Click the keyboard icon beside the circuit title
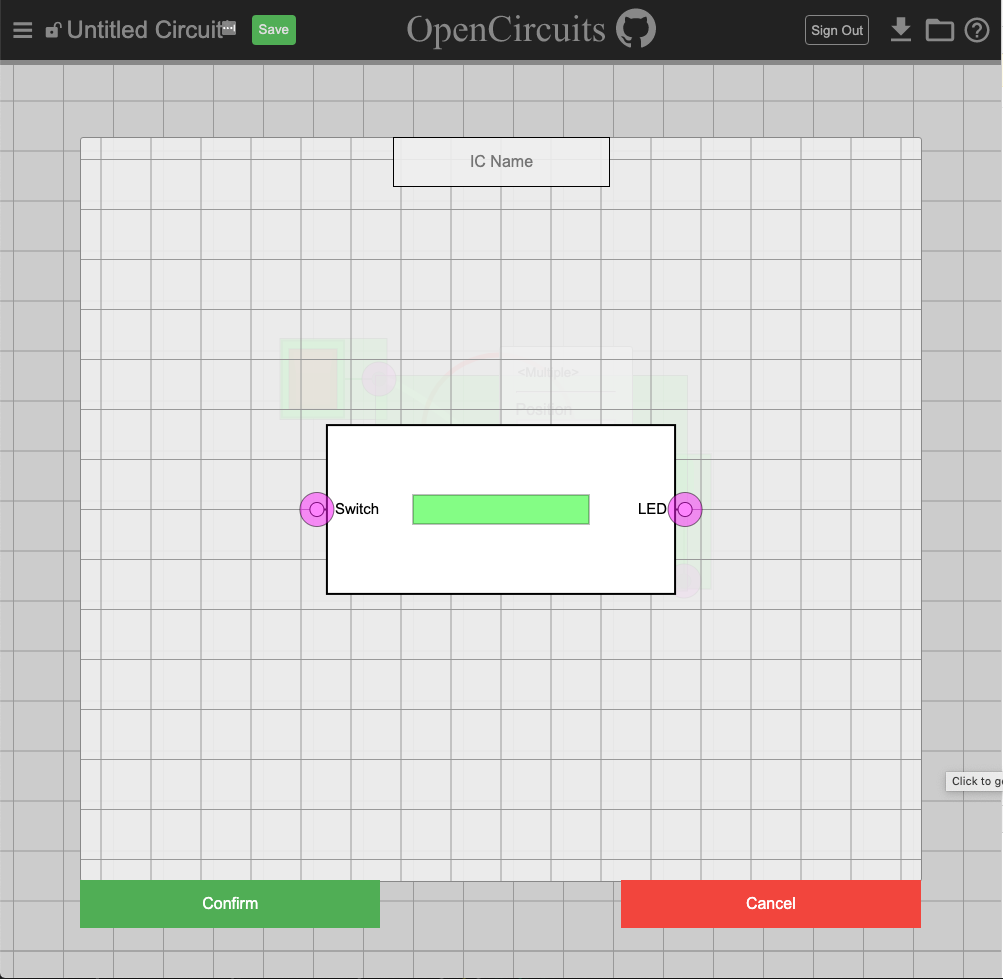 228,29
